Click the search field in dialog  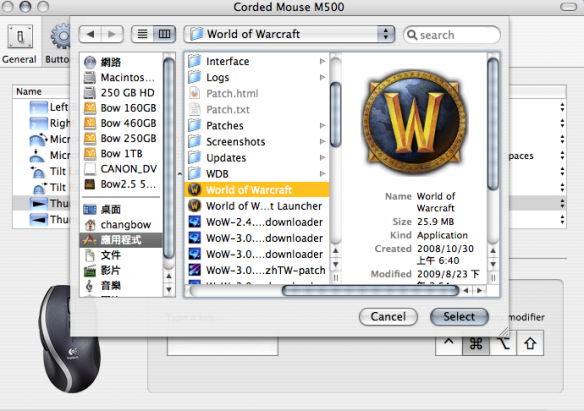451,35
